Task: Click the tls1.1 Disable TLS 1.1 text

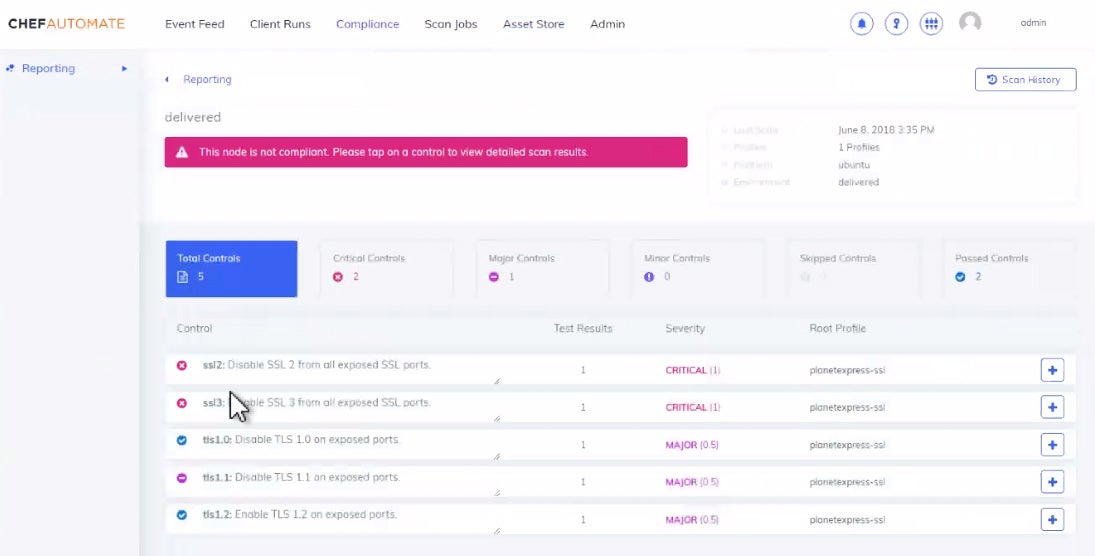Action: 301,478
